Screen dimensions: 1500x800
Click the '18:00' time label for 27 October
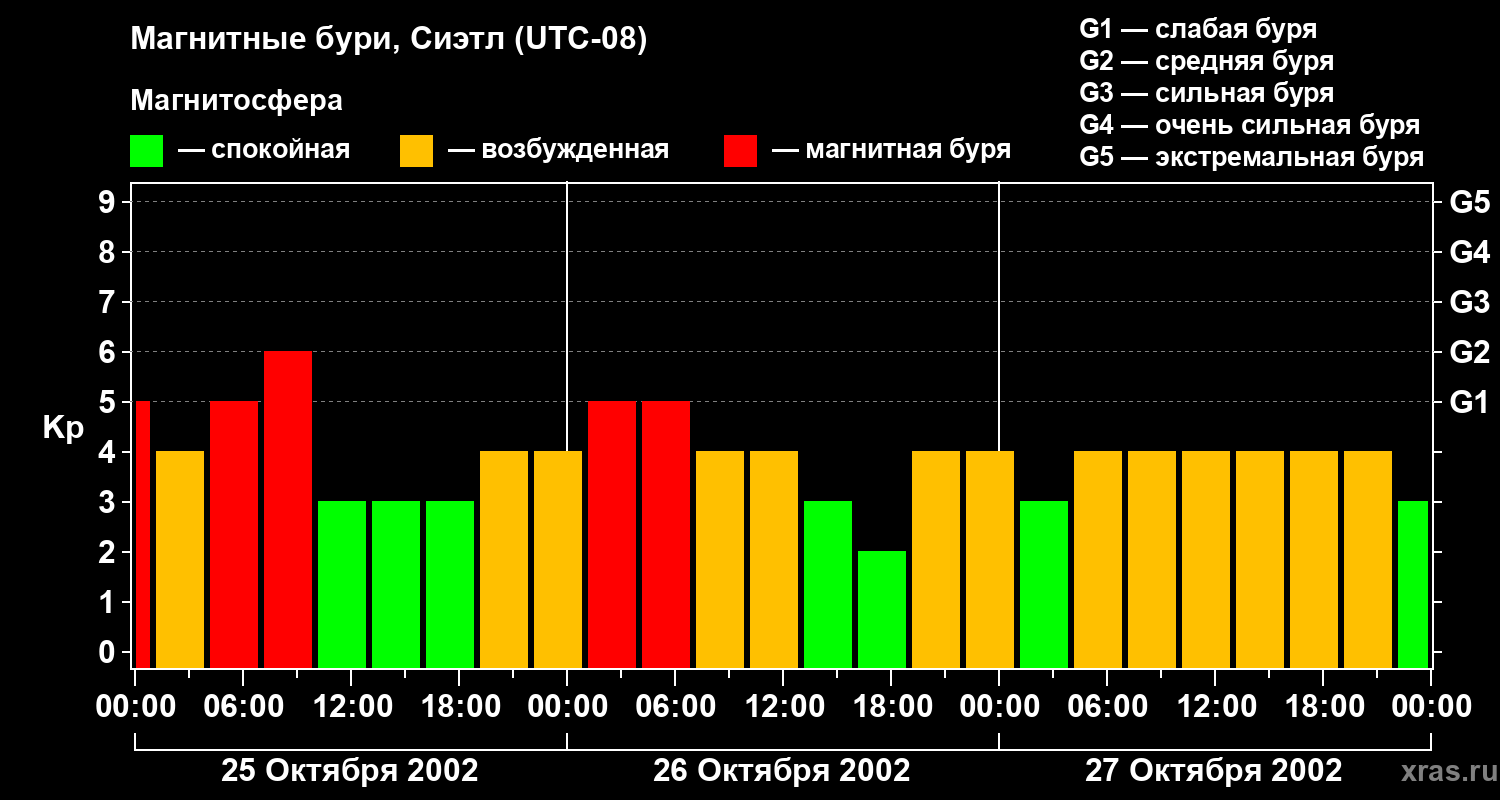point(1323,707)
